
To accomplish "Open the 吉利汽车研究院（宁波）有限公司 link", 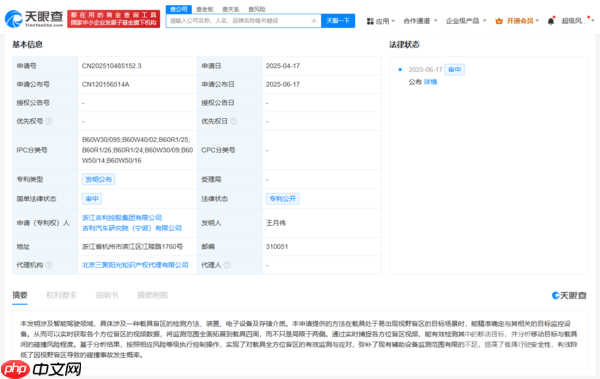I will [132, 228].
